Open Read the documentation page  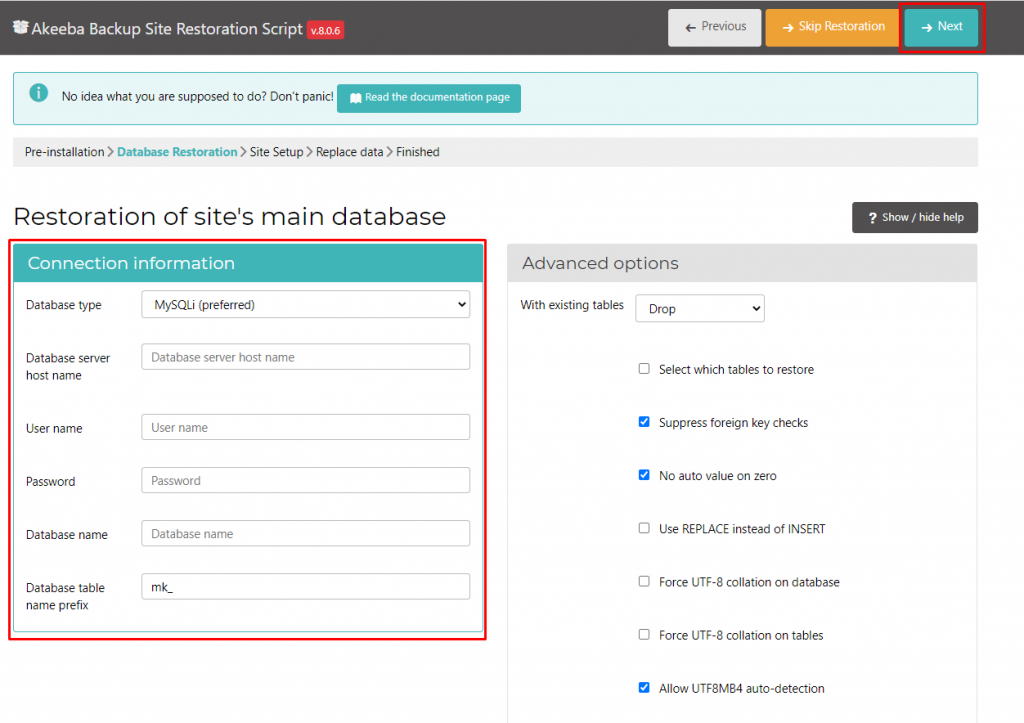point(428,98)
